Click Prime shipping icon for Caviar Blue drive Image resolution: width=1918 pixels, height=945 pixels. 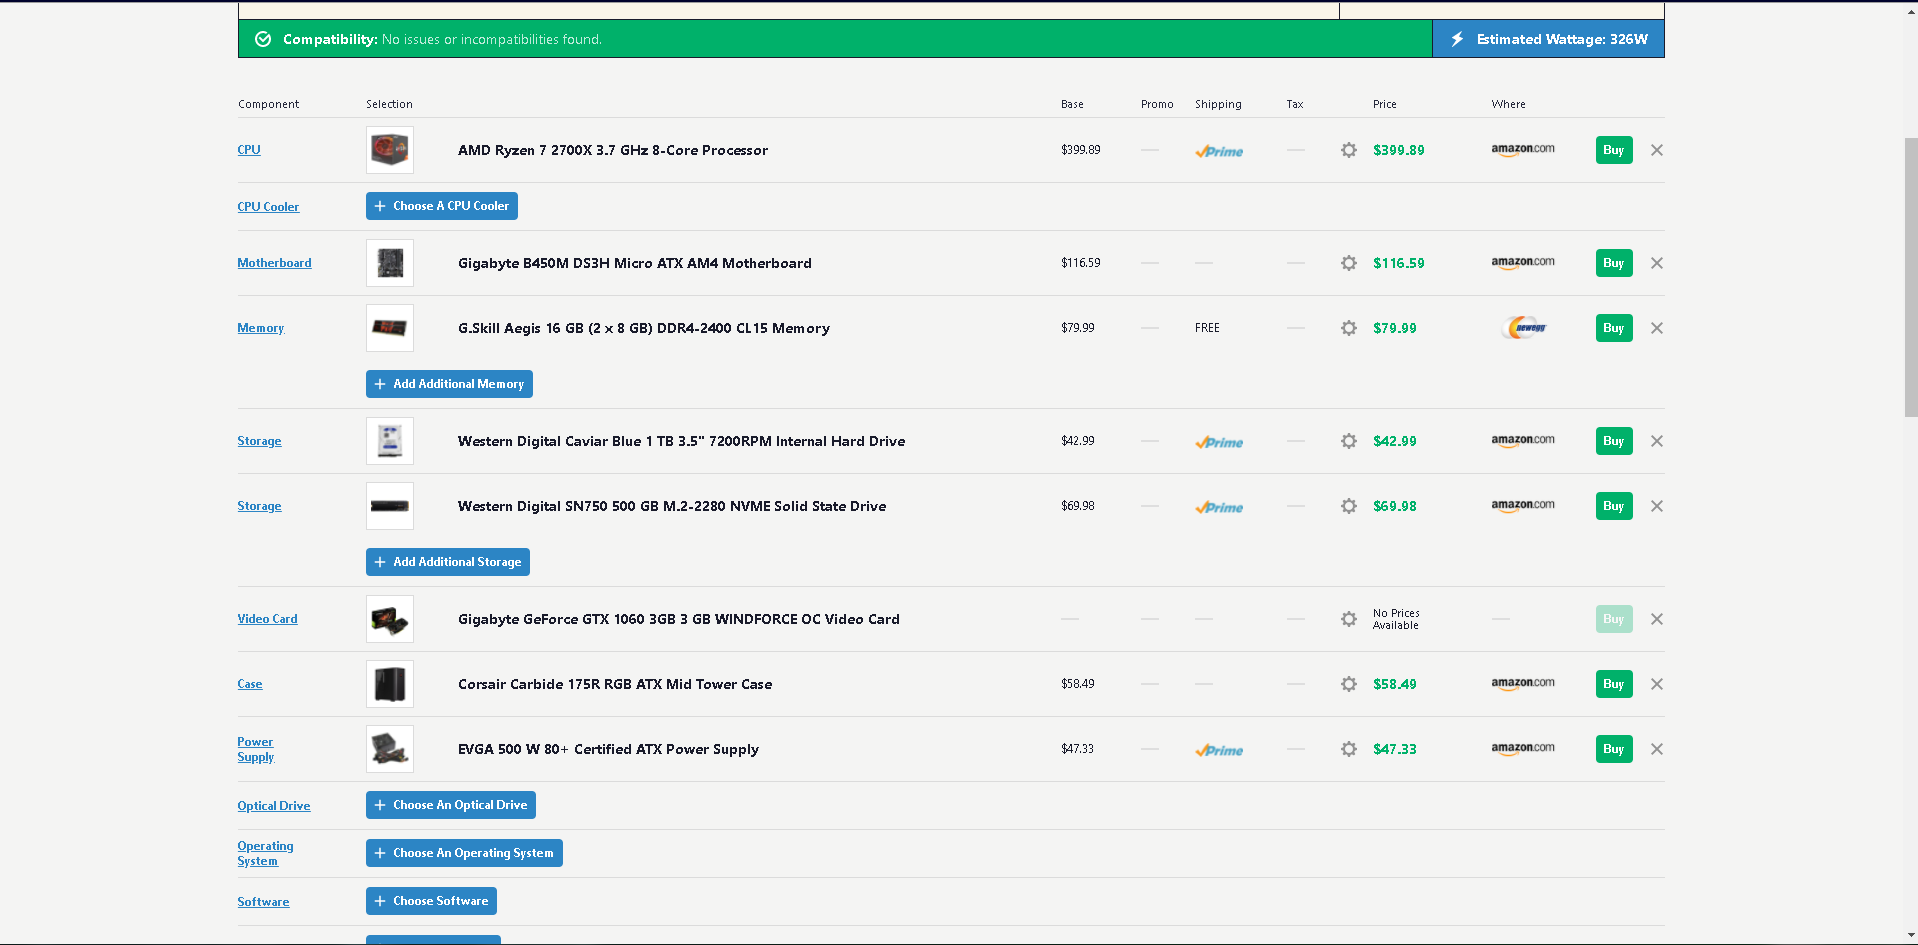[1219, 442]
